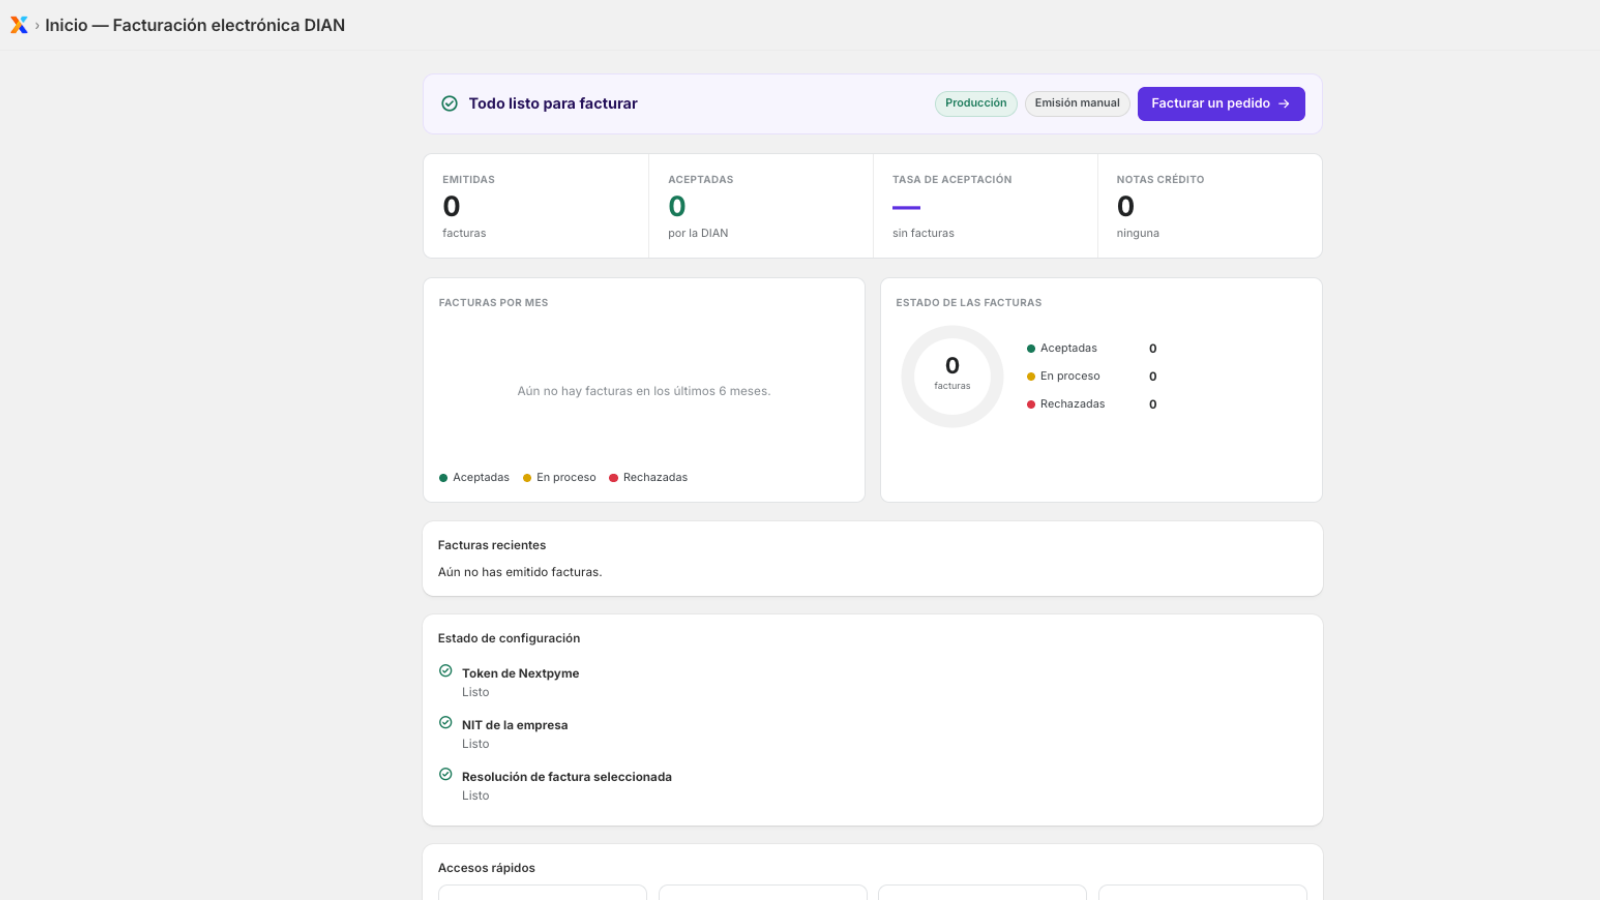1600x900 pixels.
Task: Click the arrow icon in Facturar un pedido
Action: coord(1284,104)
